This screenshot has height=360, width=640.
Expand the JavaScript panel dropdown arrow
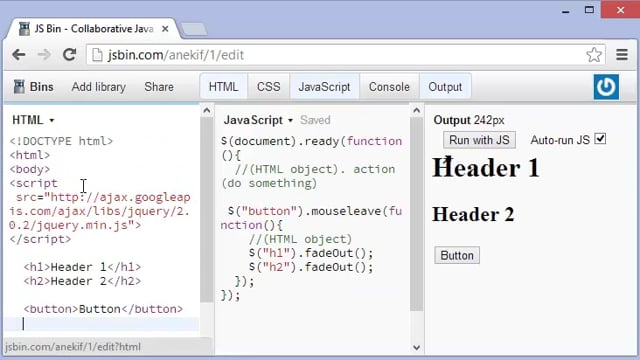290,120
